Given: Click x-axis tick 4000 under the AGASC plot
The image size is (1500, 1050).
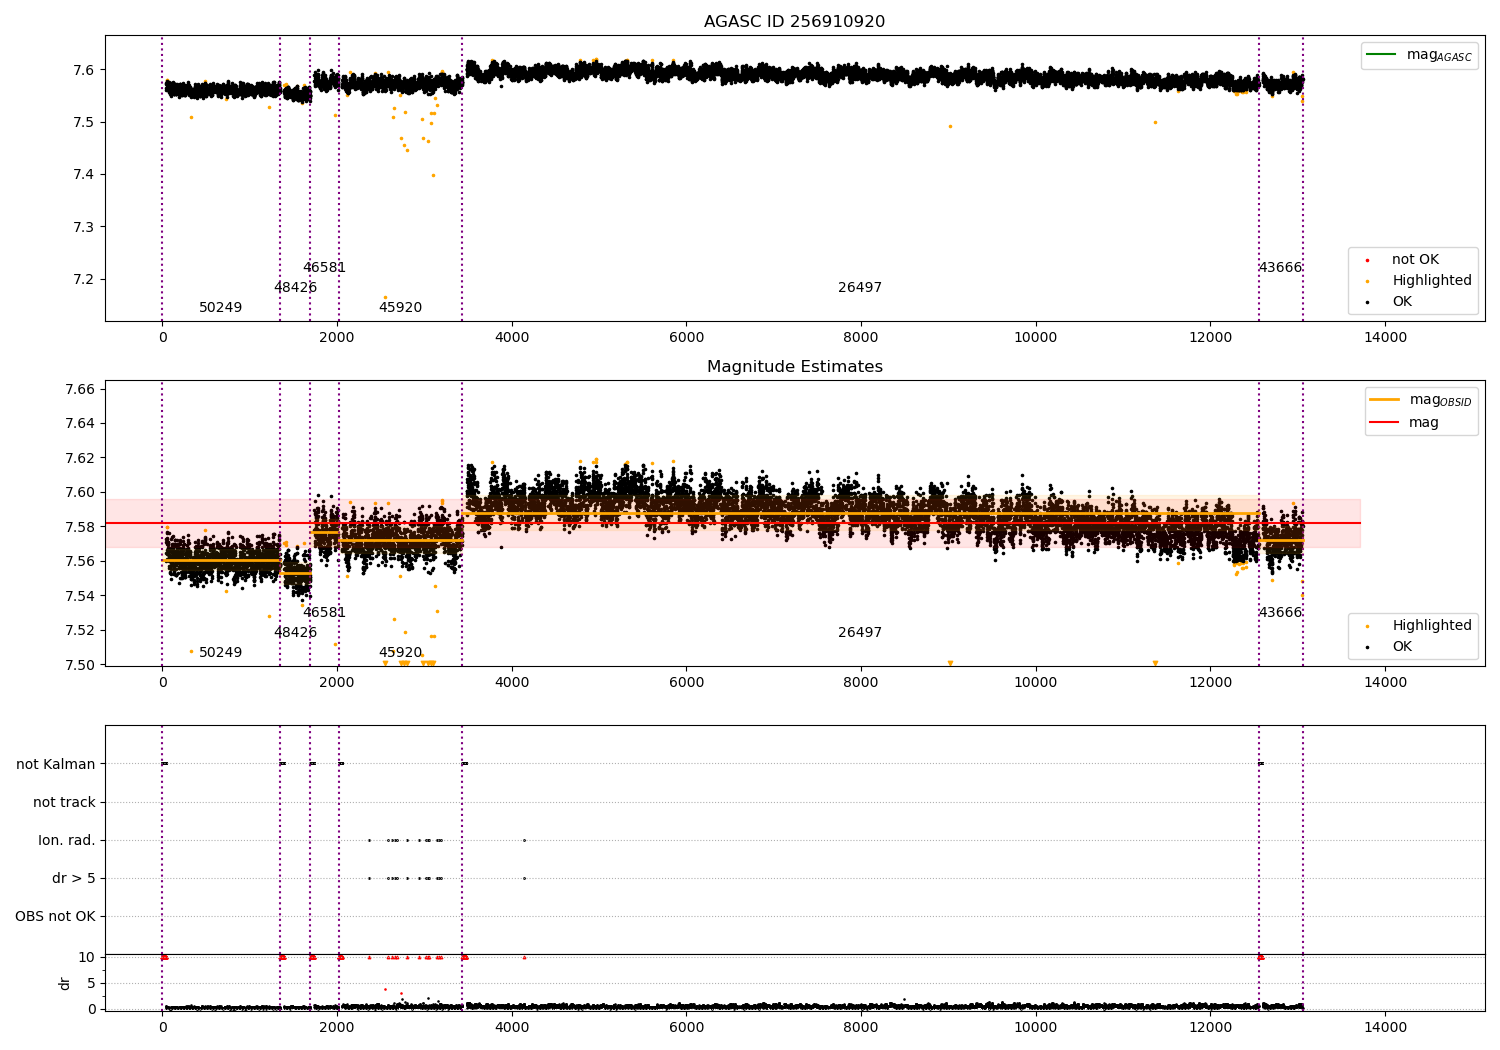Looking at the screenshot, I should coord(511,338).
